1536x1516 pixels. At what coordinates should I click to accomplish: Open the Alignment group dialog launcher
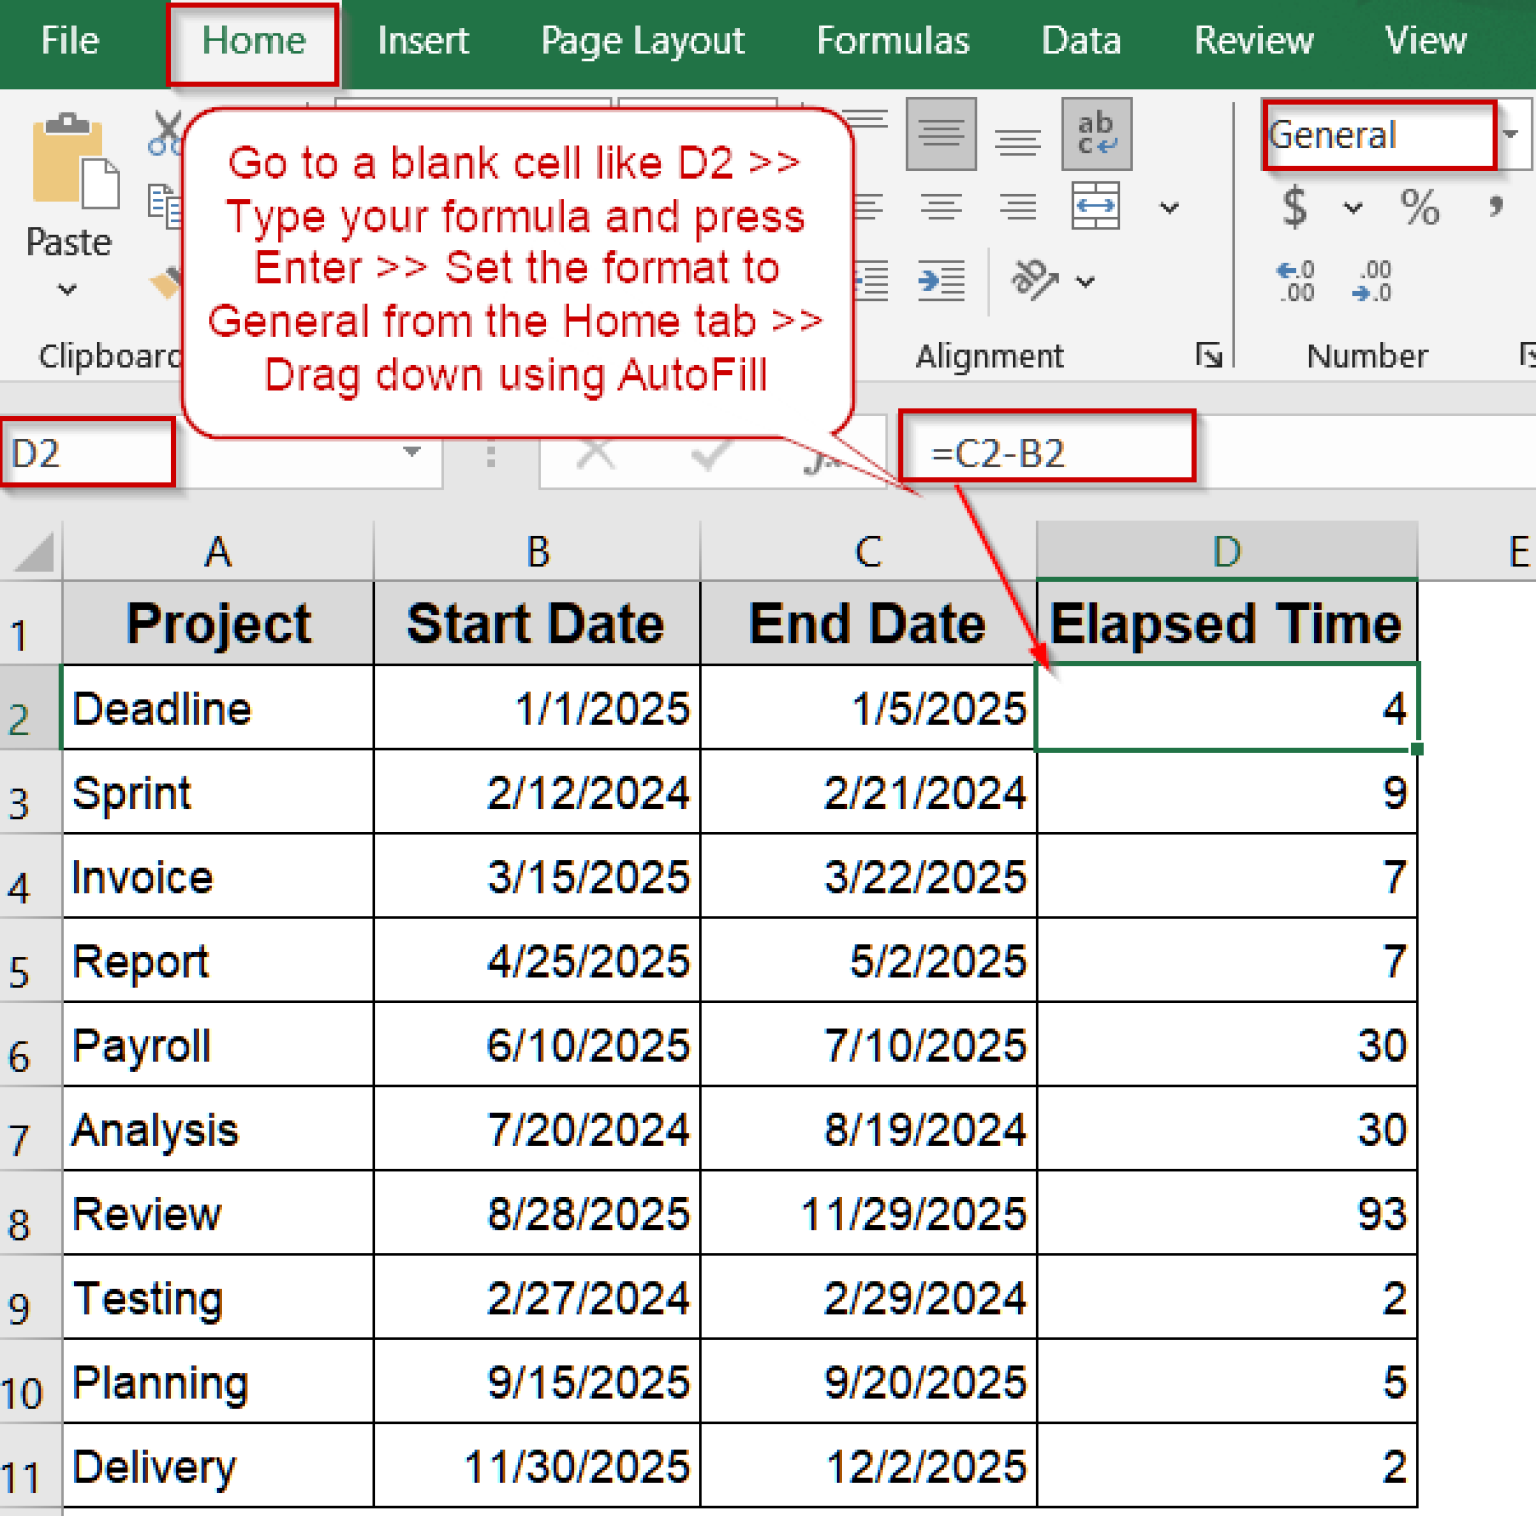(1210, 355)
